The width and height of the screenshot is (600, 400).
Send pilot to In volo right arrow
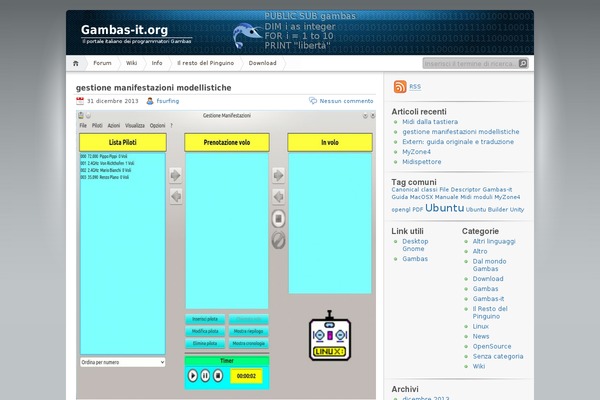pyautogui.click(x=279, y=175)
